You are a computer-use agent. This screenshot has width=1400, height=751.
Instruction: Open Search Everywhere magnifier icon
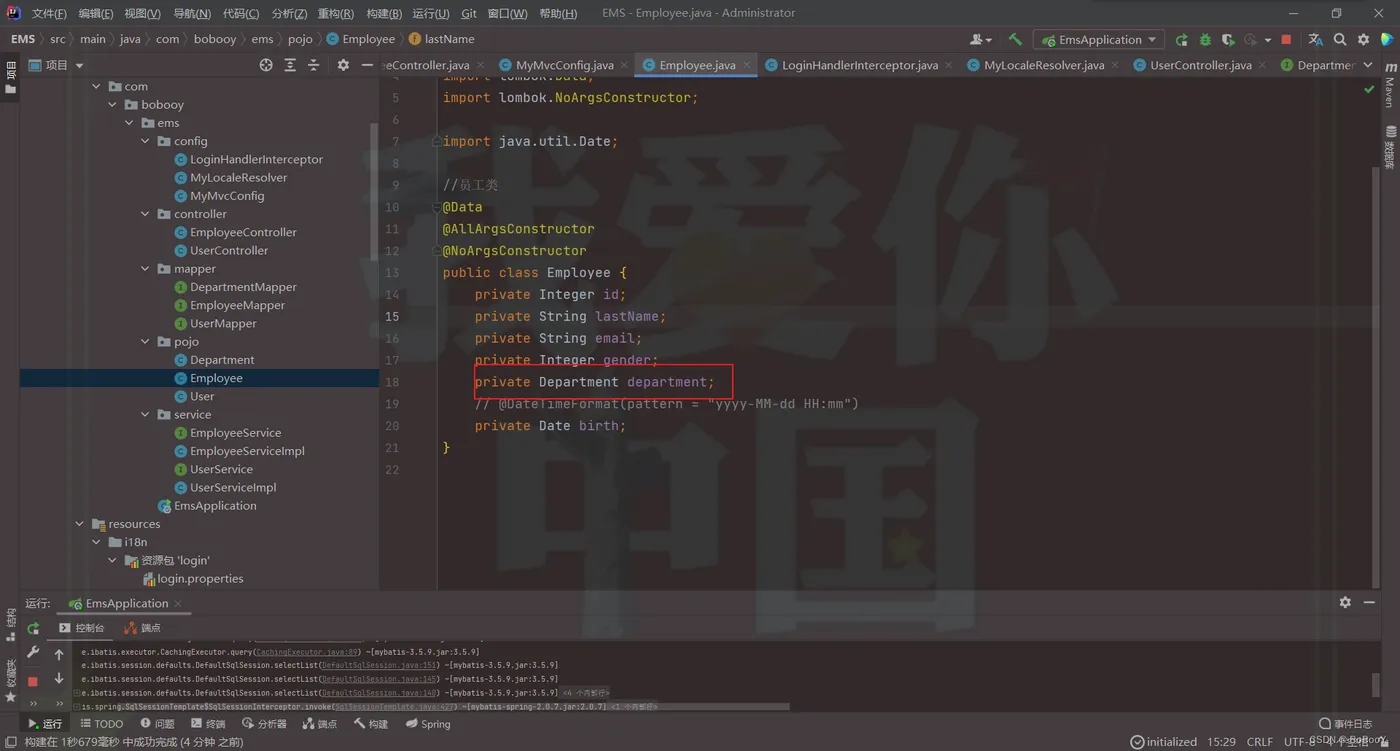1340,40
